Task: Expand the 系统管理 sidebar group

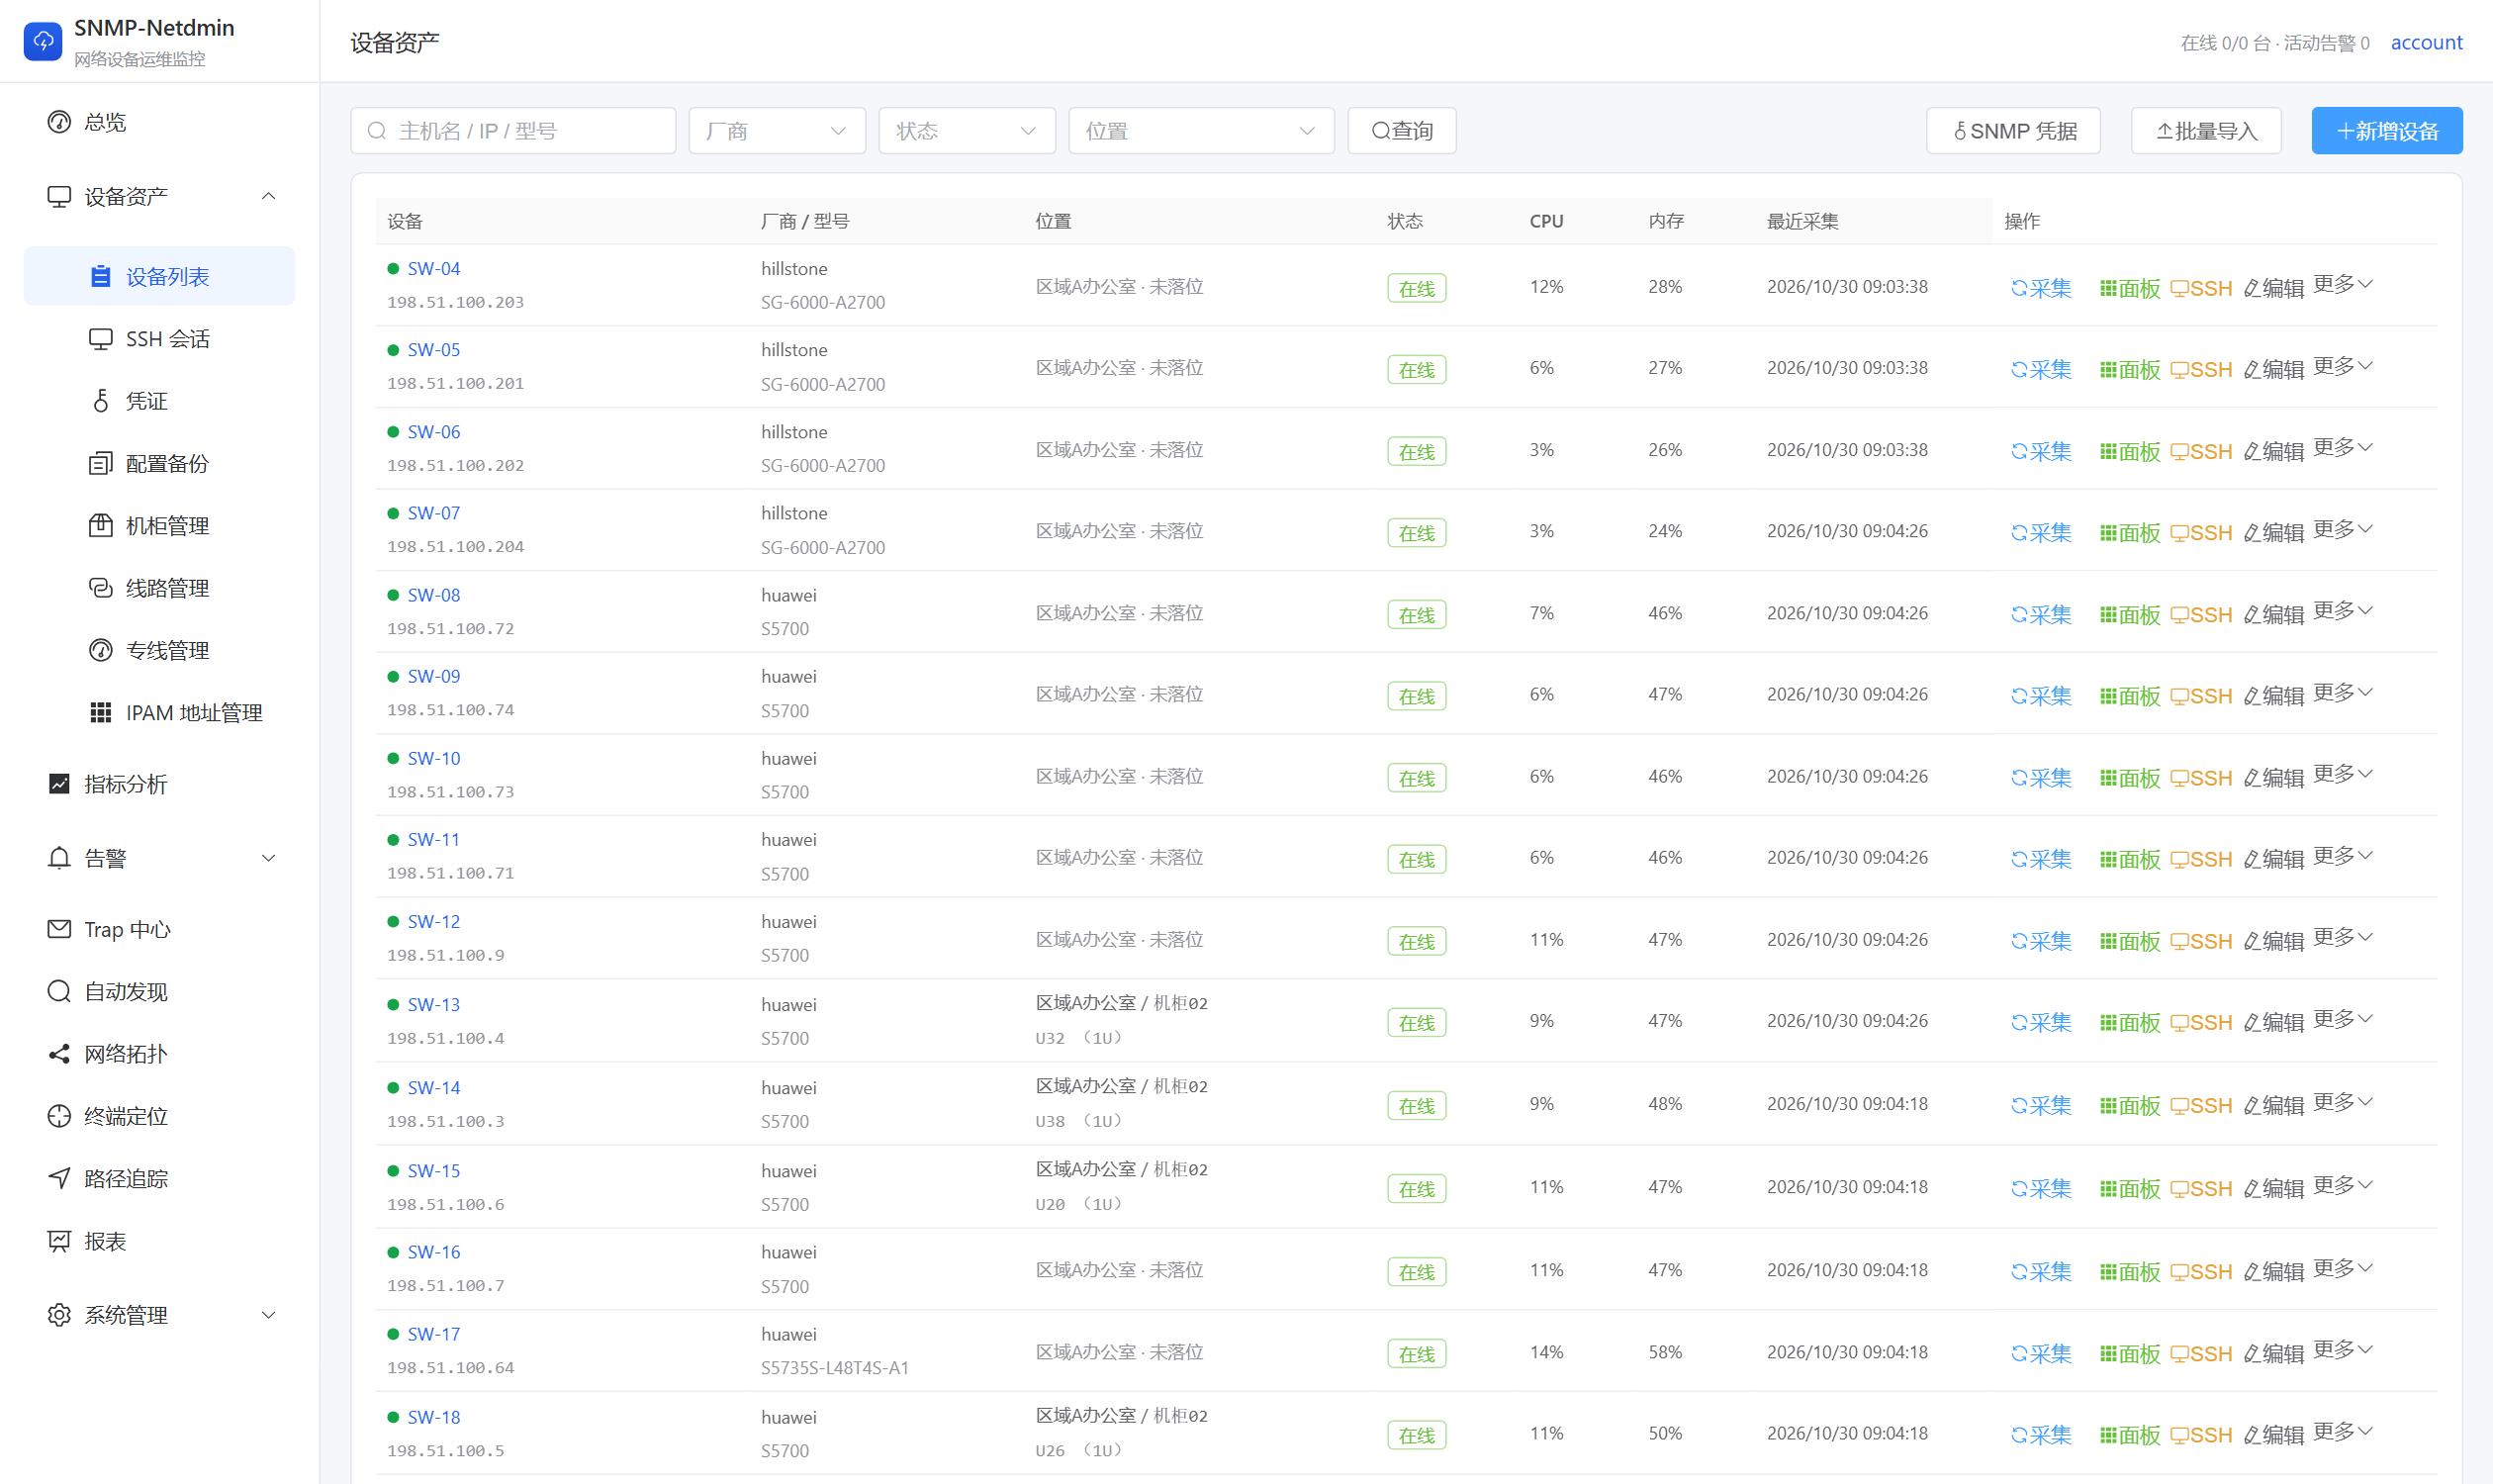Action: click(x=160, y=1315)
